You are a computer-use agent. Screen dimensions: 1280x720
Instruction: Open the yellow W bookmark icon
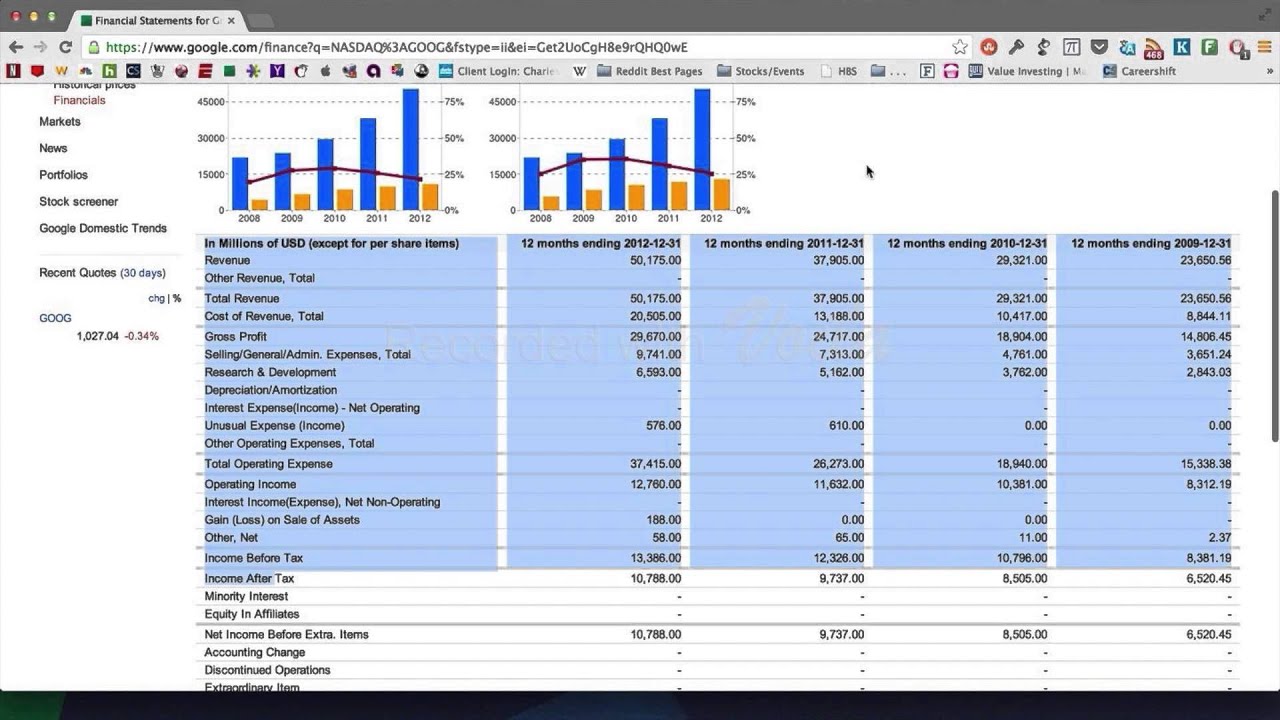61,71
